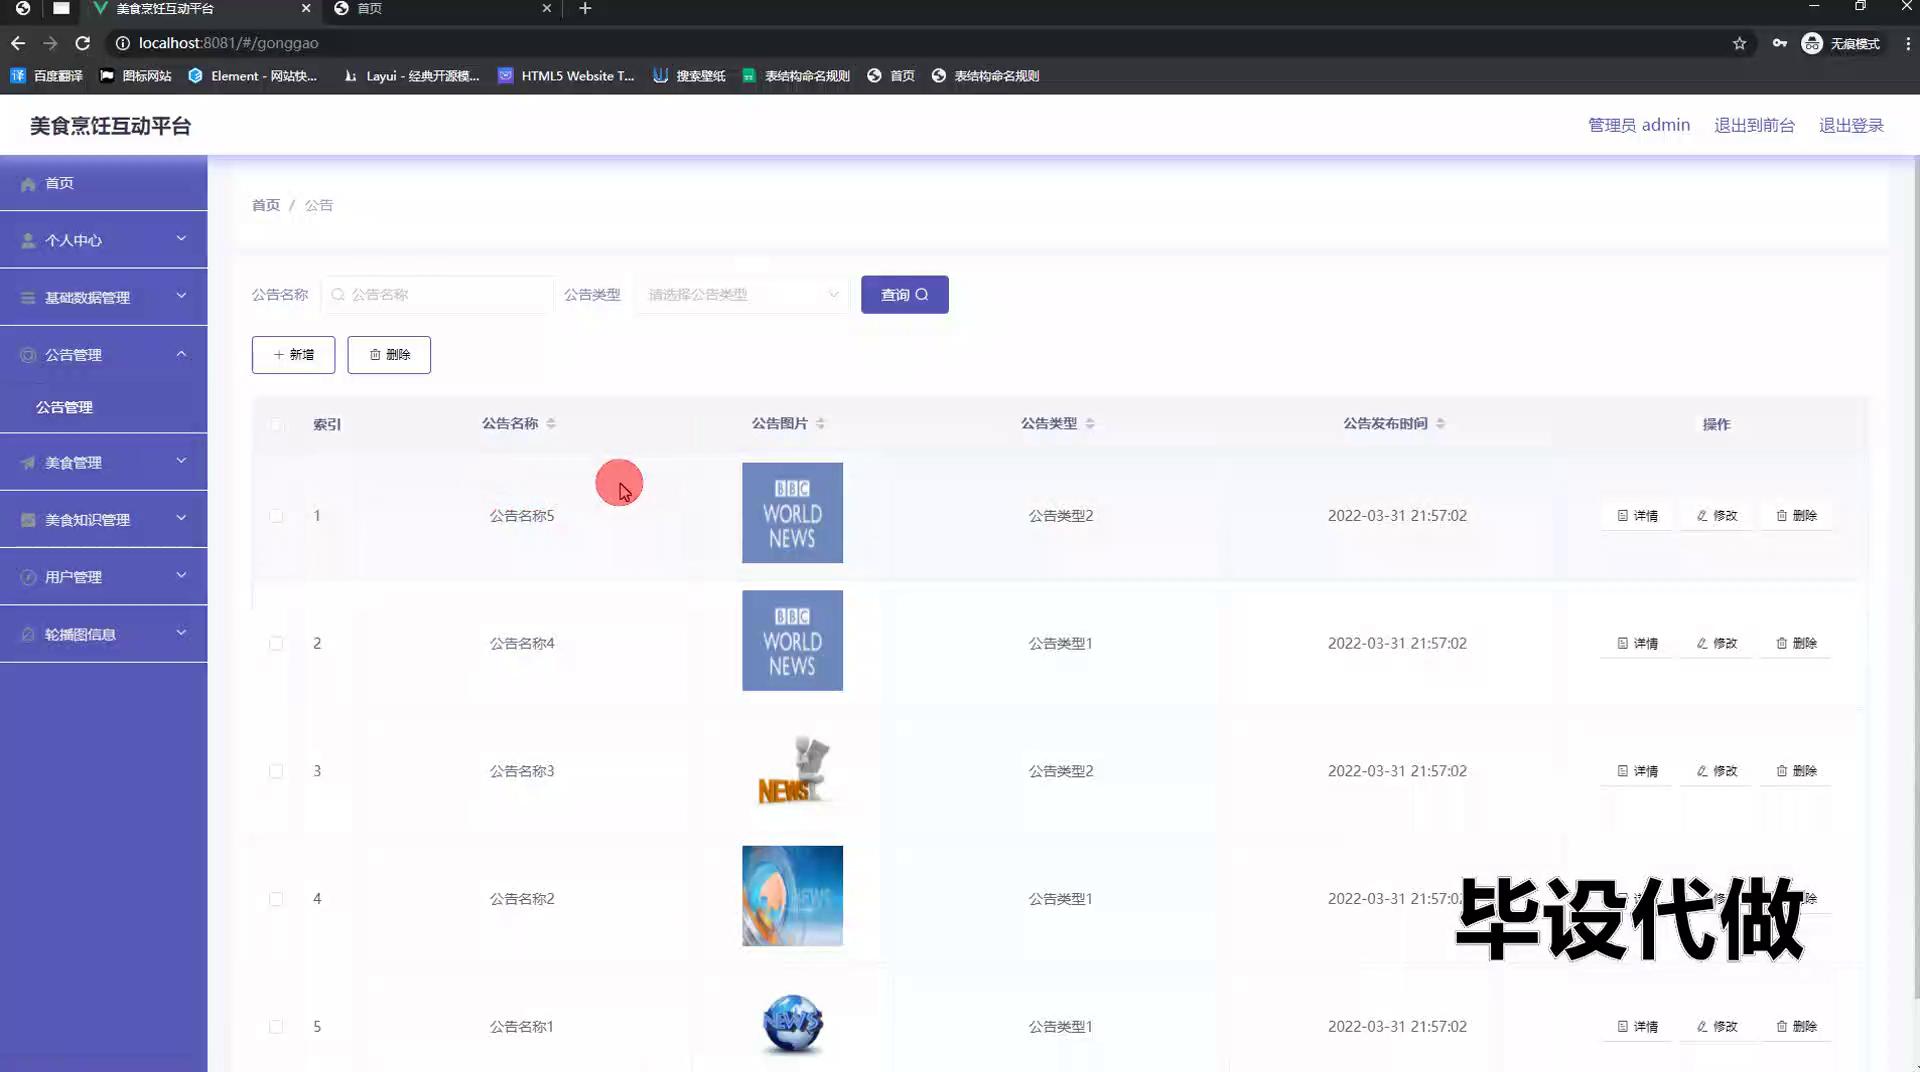
Task: Open the 公告管理 submenu item
Action: click(65, 407)
